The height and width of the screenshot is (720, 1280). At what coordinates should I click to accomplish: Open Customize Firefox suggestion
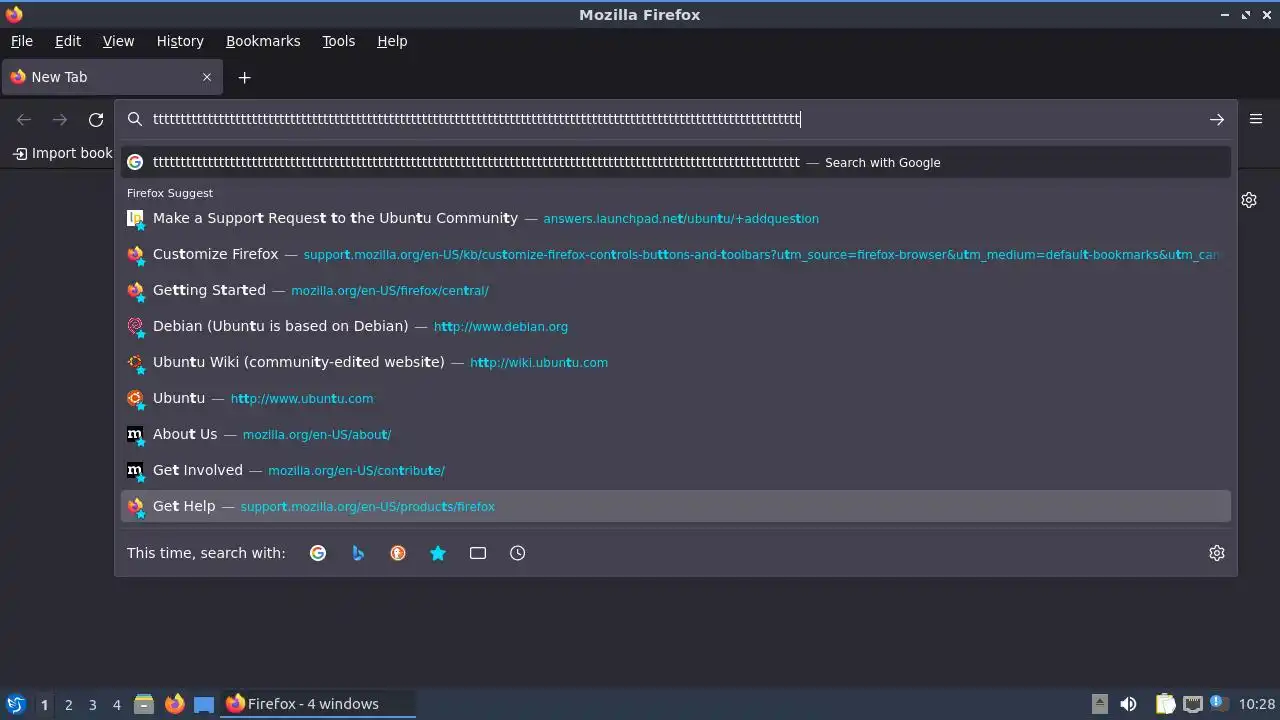pos(676,254)
